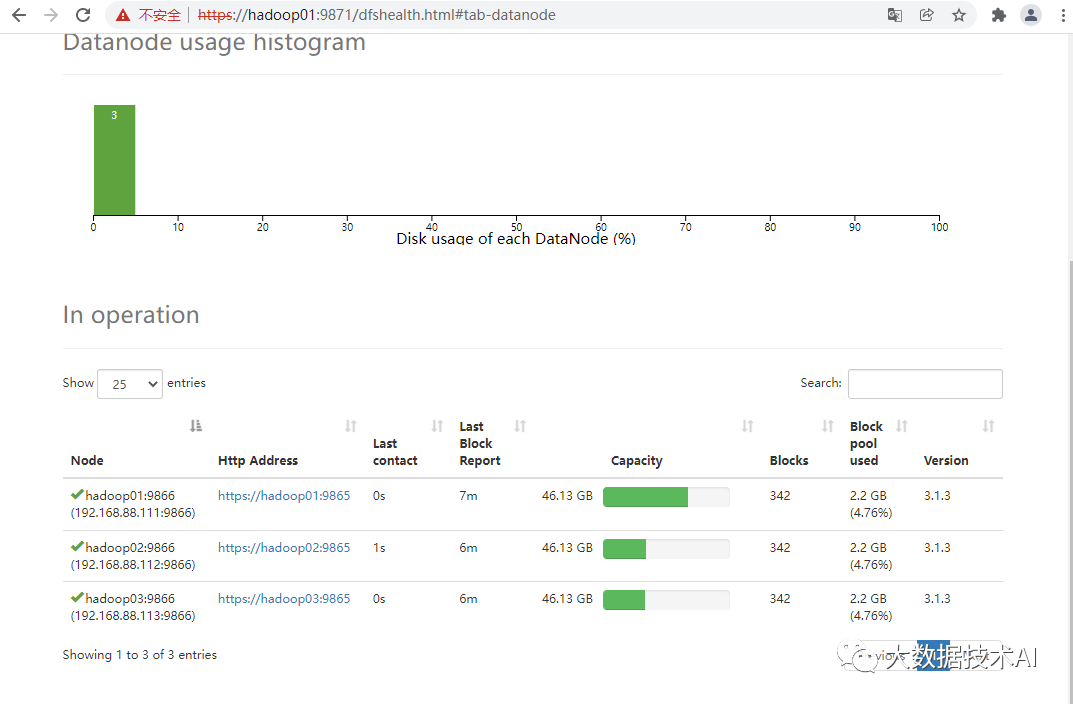
Task: Open https://hadoop01:9865 link
Action: (284, 496)
